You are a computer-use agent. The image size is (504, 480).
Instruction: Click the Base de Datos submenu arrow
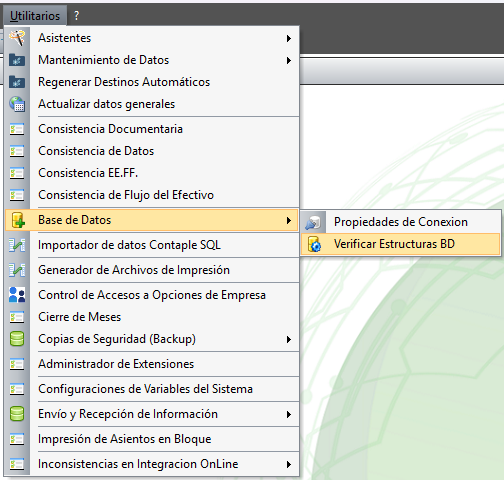point(289,220)
